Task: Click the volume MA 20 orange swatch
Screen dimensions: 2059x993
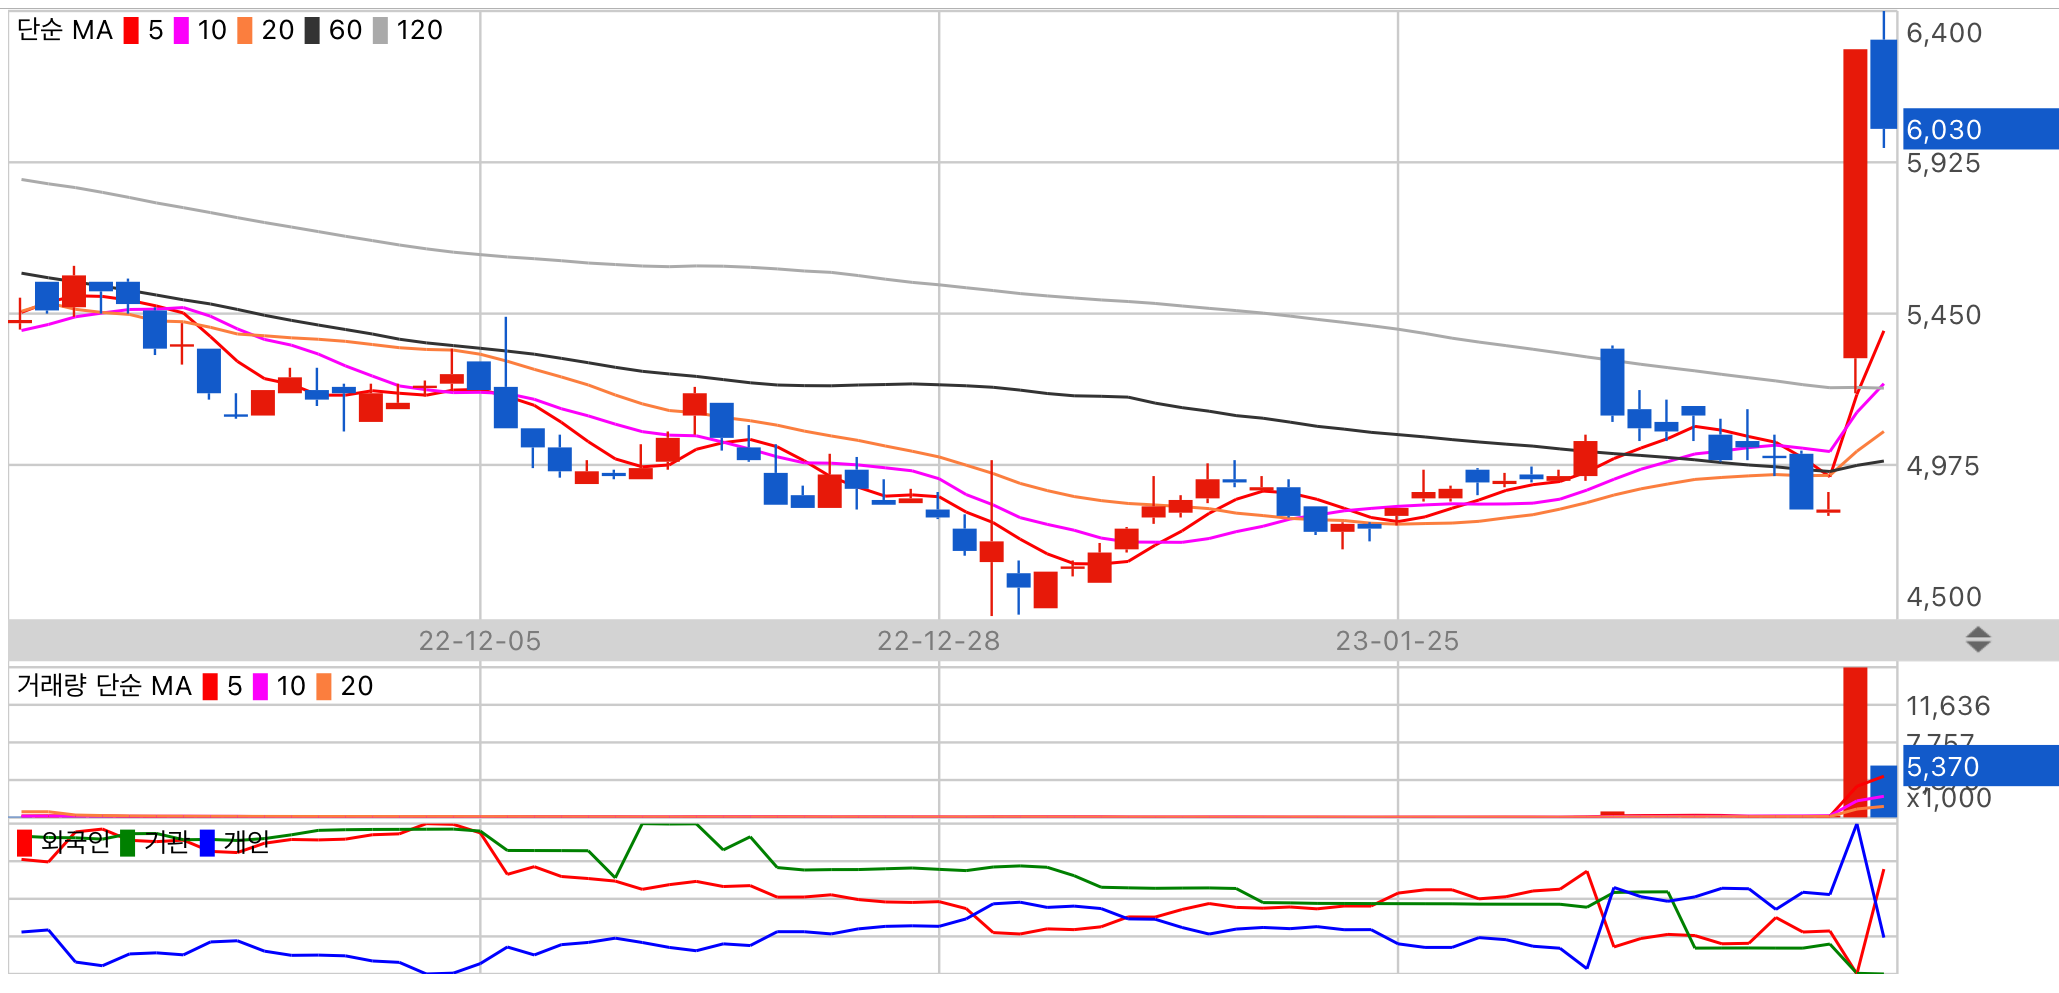Action: [324, 687]
